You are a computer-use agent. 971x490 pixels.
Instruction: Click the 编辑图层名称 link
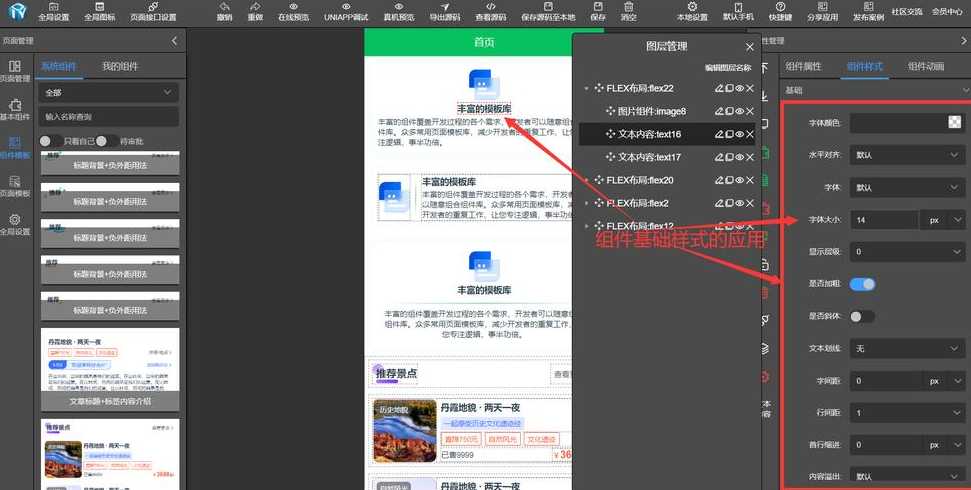tap(728, 68)
